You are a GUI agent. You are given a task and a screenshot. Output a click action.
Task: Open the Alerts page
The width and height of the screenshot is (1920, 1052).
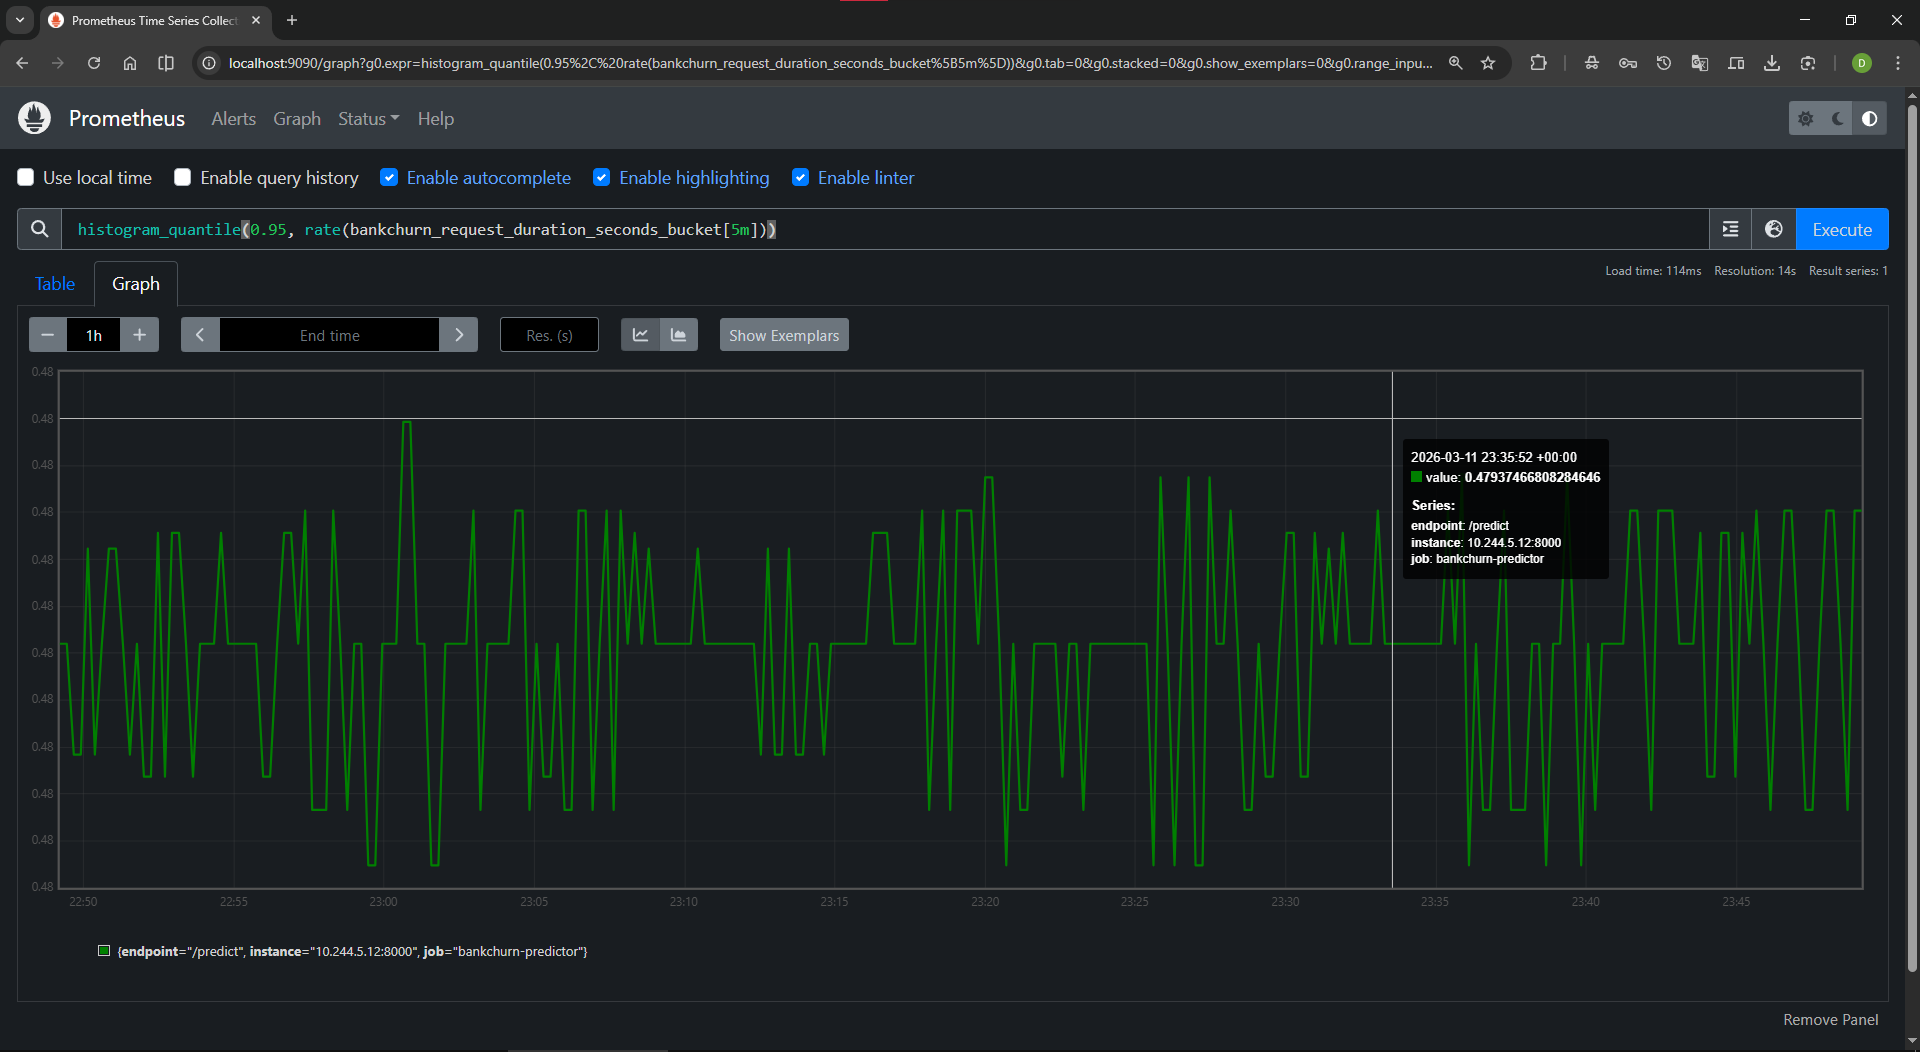233,118
